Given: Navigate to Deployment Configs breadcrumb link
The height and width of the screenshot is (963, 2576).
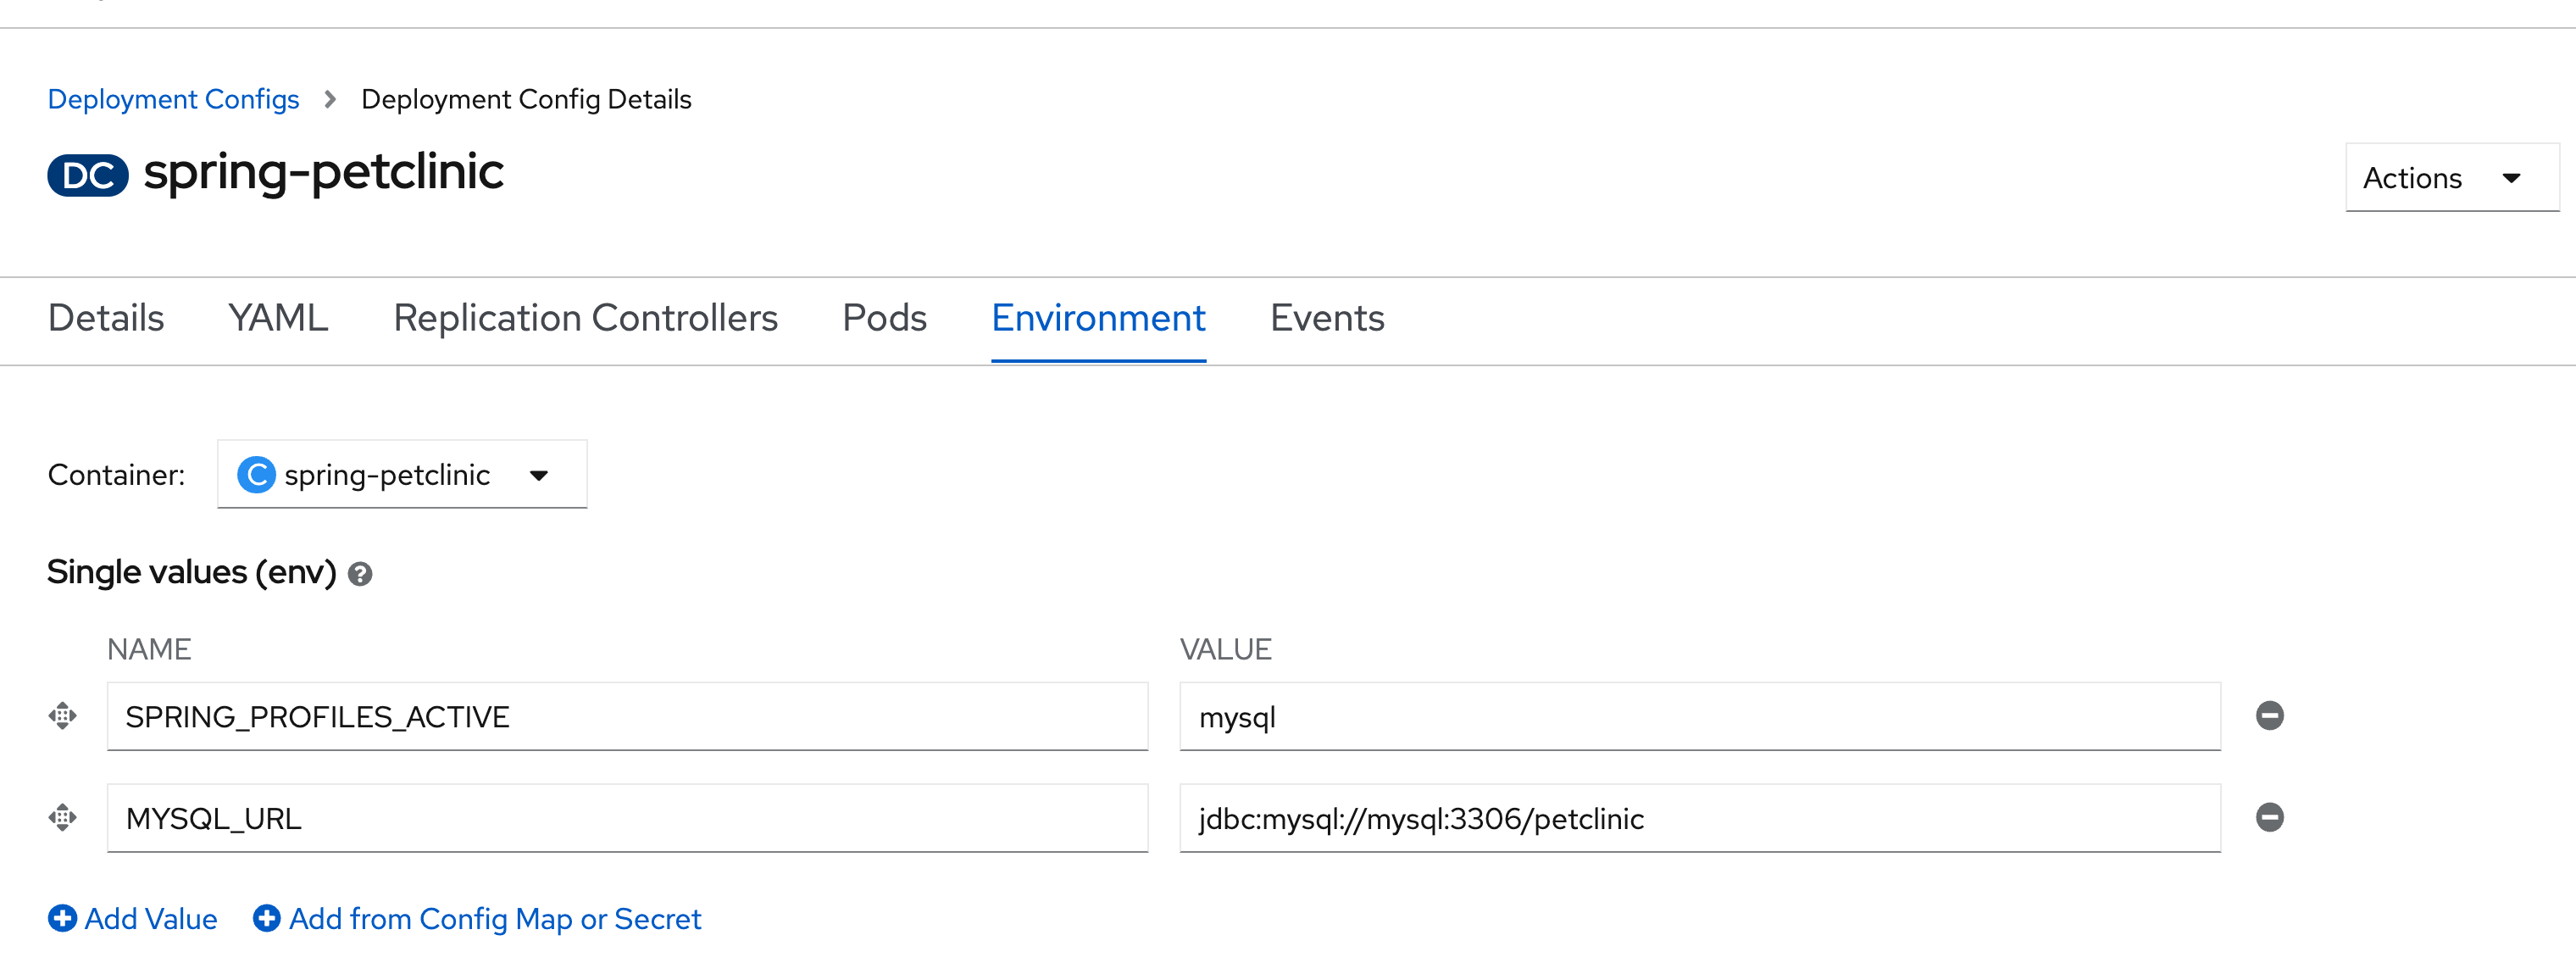Looking at the screenshot, I should 174,100.
